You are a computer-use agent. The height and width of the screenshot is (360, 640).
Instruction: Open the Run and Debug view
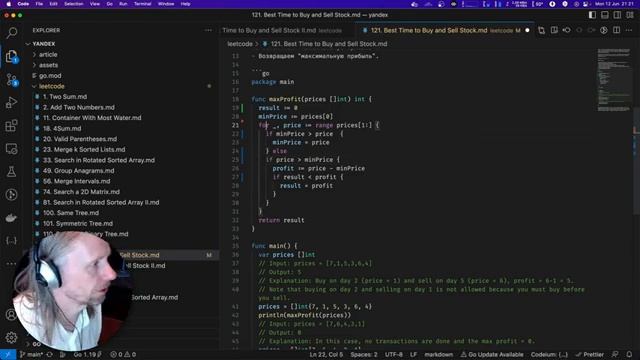tap(11, 102)
